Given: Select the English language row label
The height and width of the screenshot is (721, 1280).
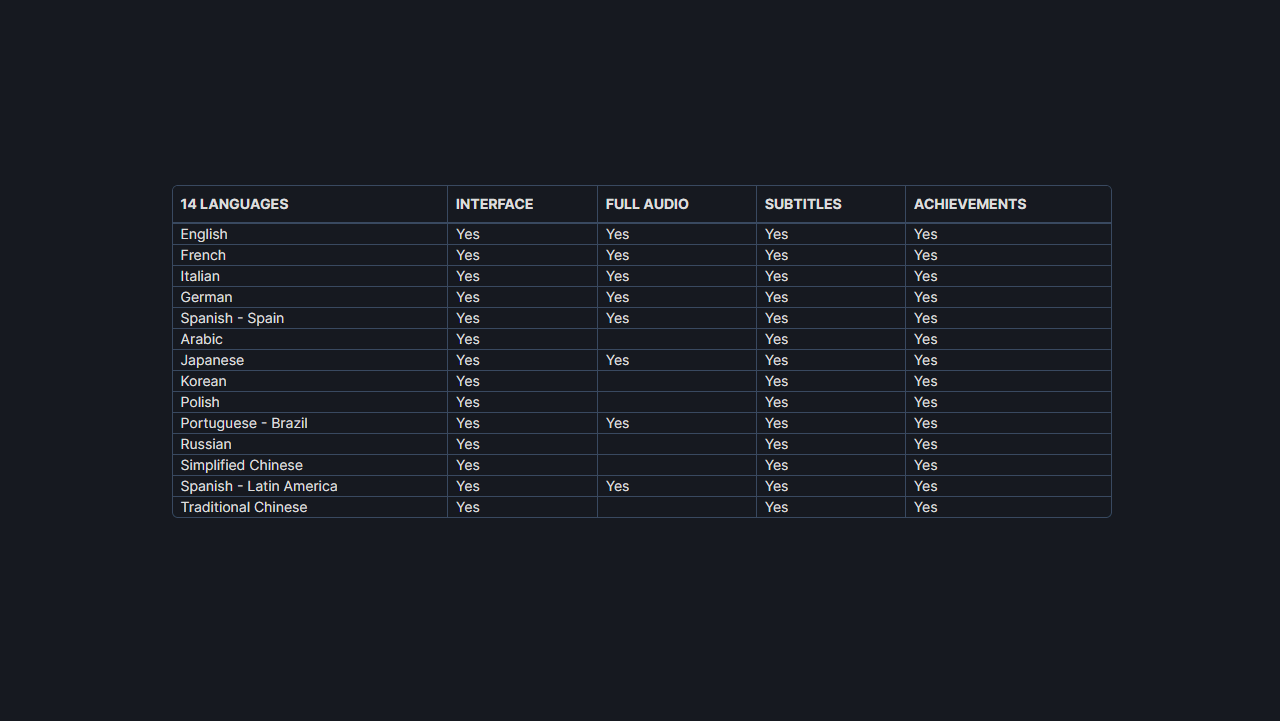Looking at the screenshot, I should point(204,234).
